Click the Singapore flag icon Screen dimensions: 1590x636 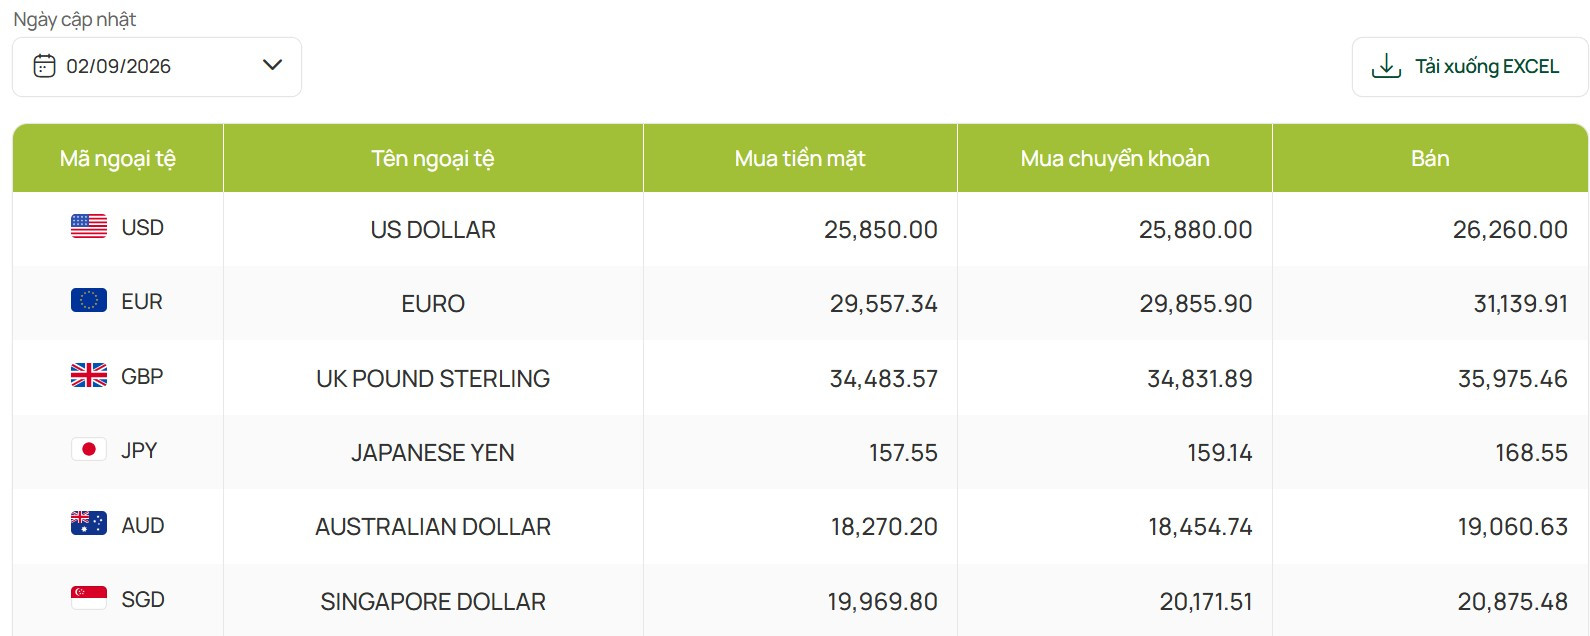point(89,599)
